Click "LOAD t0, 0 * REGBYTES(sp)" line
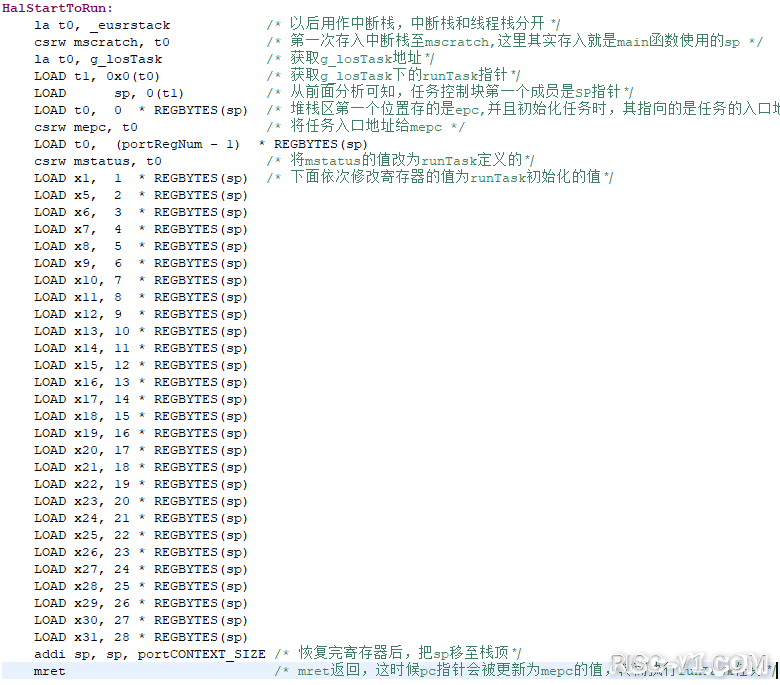Screen dimensions: 780x685 141,110
